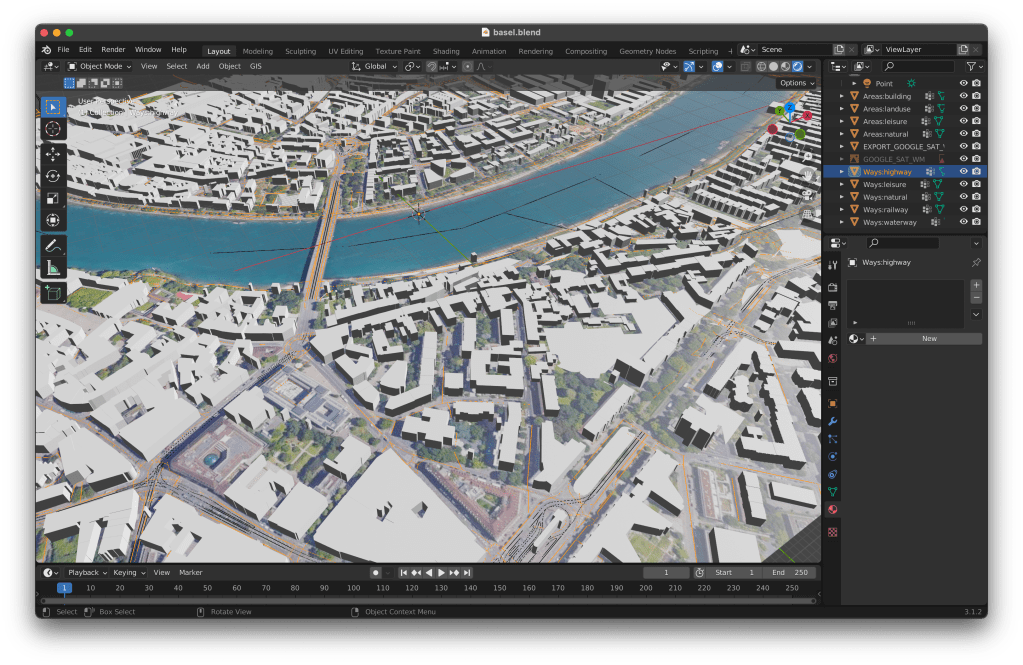This screenshot has height=665, width=1023.
Task: Expand the Areas:landuse tree item
Action: pyautogui.click(x=842, y=109)
